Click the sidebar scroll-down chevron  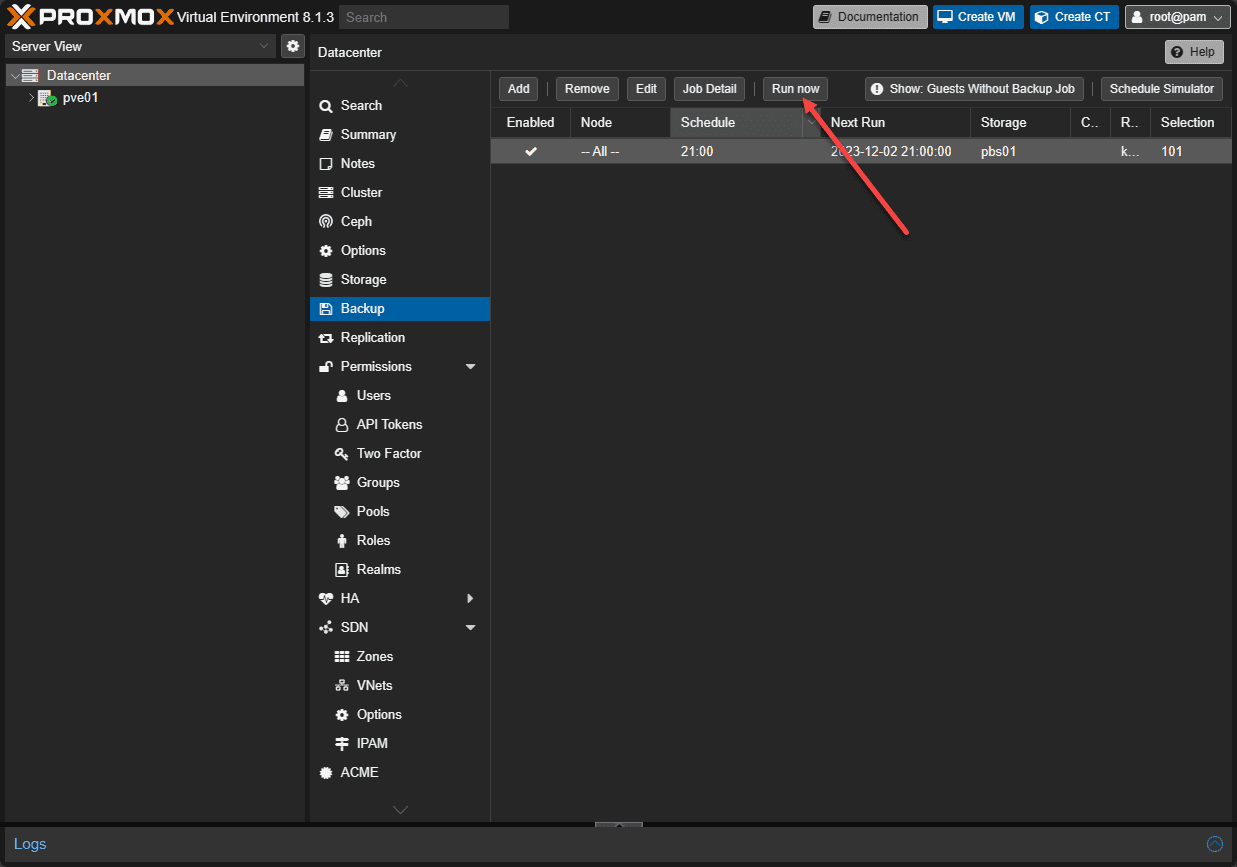click(400, 809)
